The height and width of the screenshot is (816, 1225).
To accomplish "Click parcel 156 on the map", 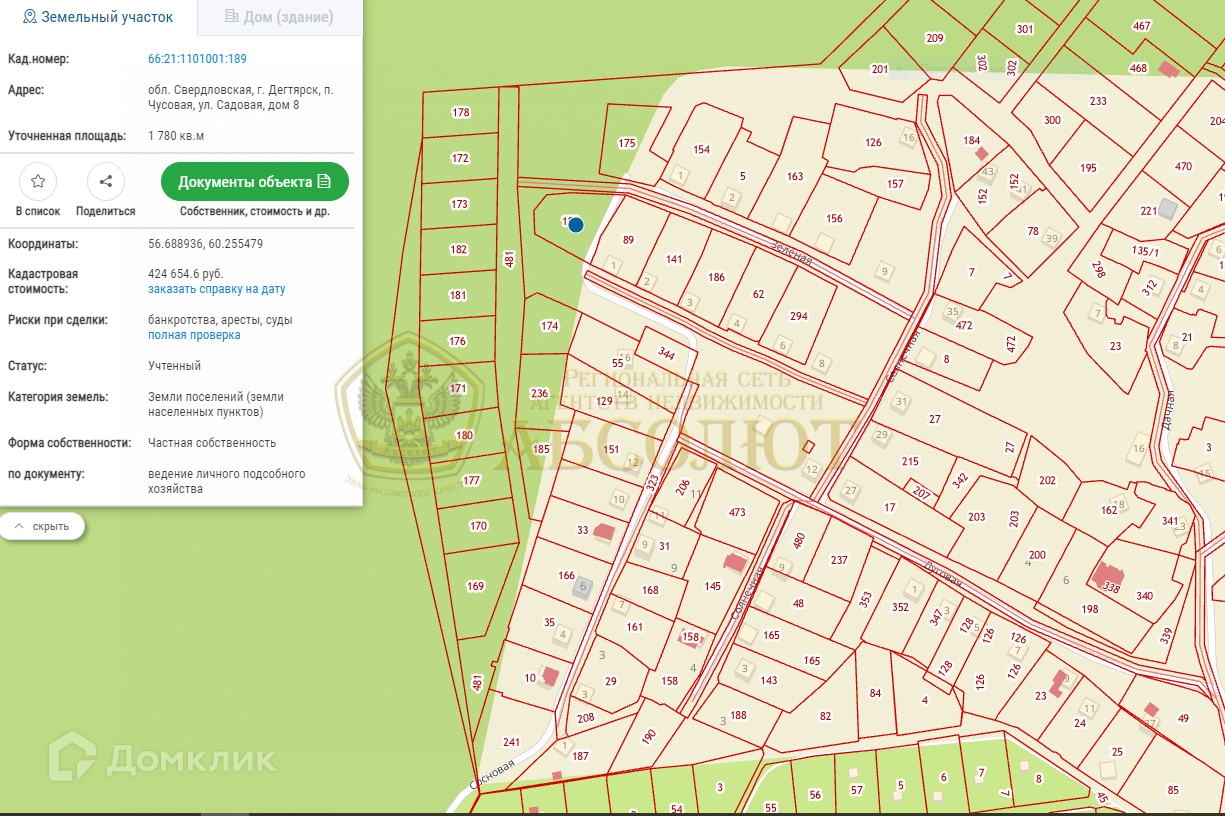I will (834, 218).
